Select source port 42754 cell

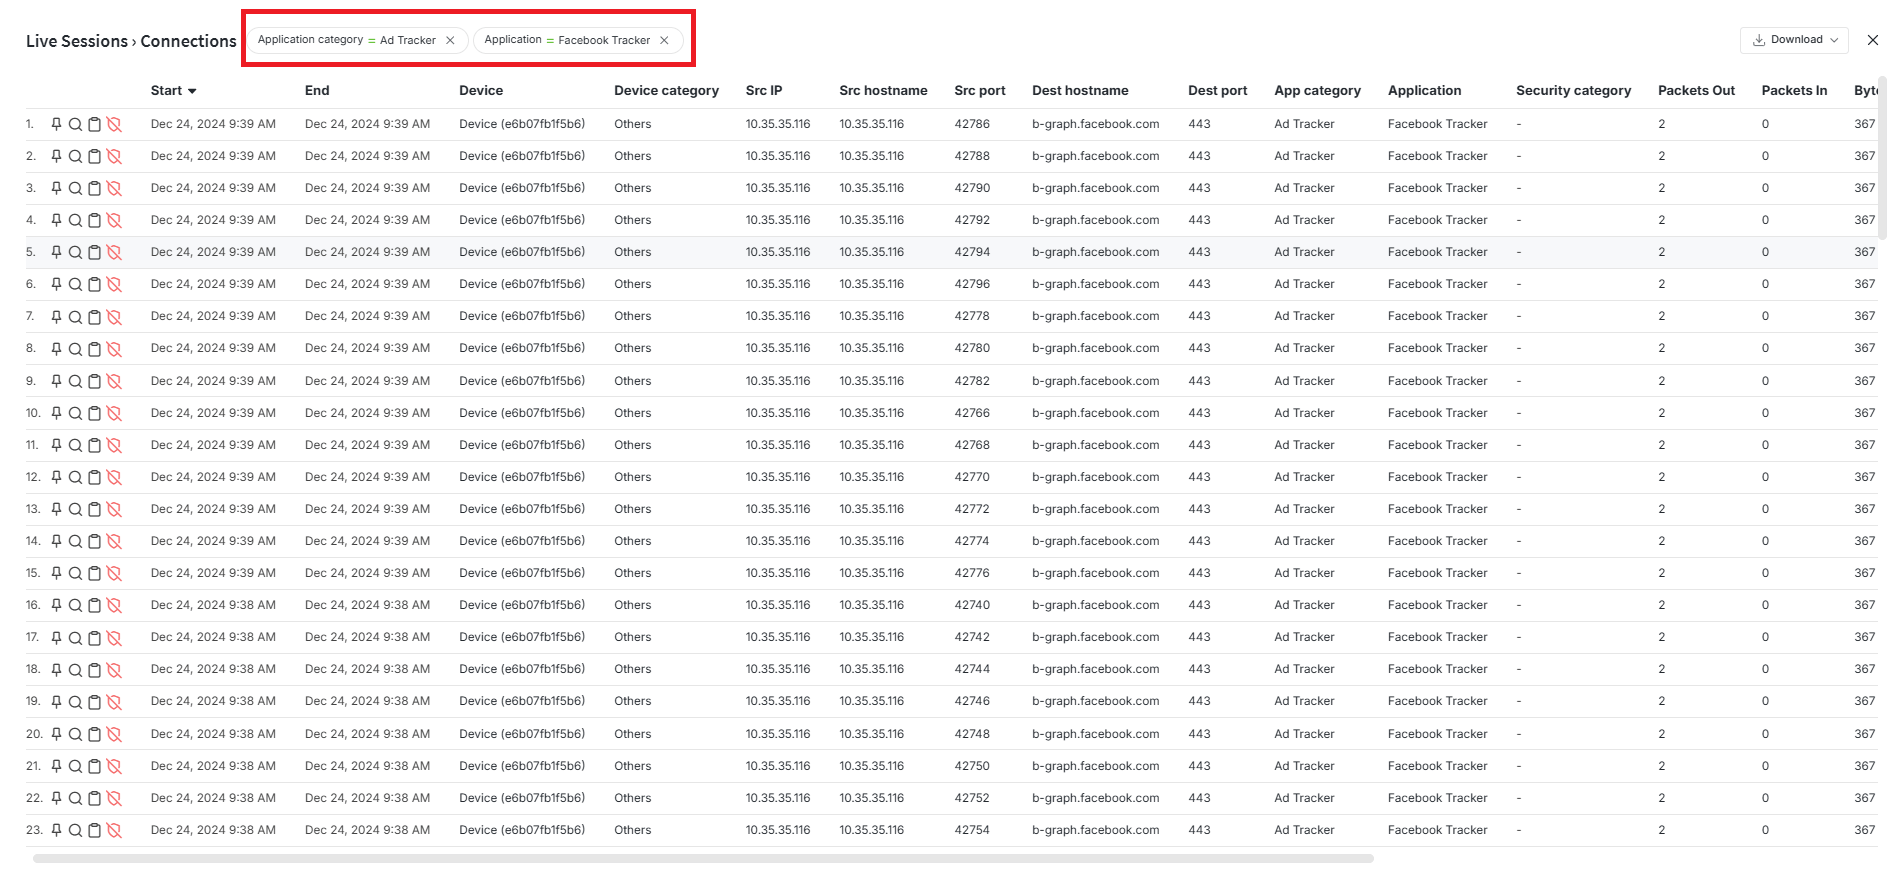pos(972,830)
